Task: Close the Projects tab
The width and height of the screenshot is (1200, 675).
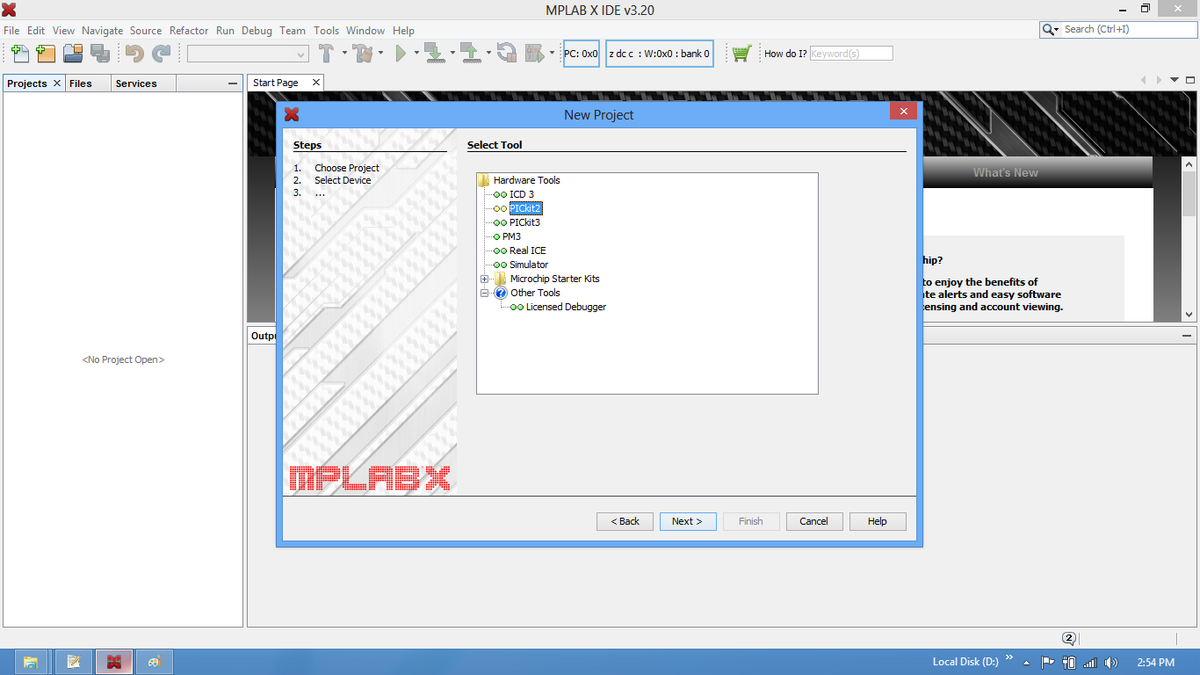Action: (x=57, y=83)
